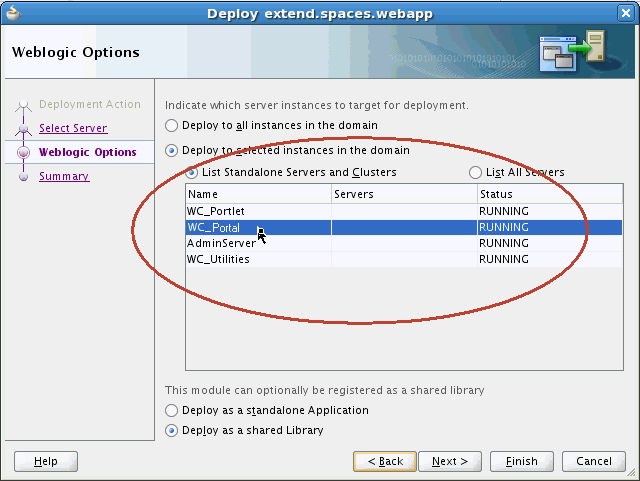The width and height of the screenshot is (640, 481).
Task: Cancel the deployment wizard
Action: click(594, 461)
